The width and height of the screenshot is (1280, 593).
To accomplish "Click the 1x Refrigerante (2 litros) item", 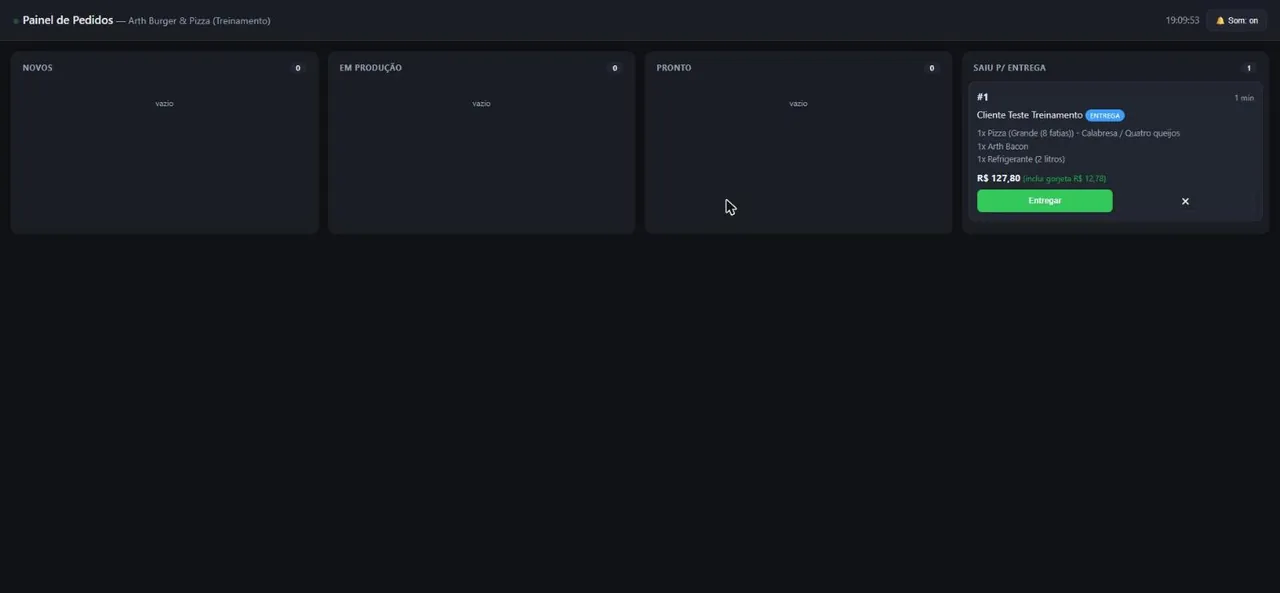I will (1021, 159).
